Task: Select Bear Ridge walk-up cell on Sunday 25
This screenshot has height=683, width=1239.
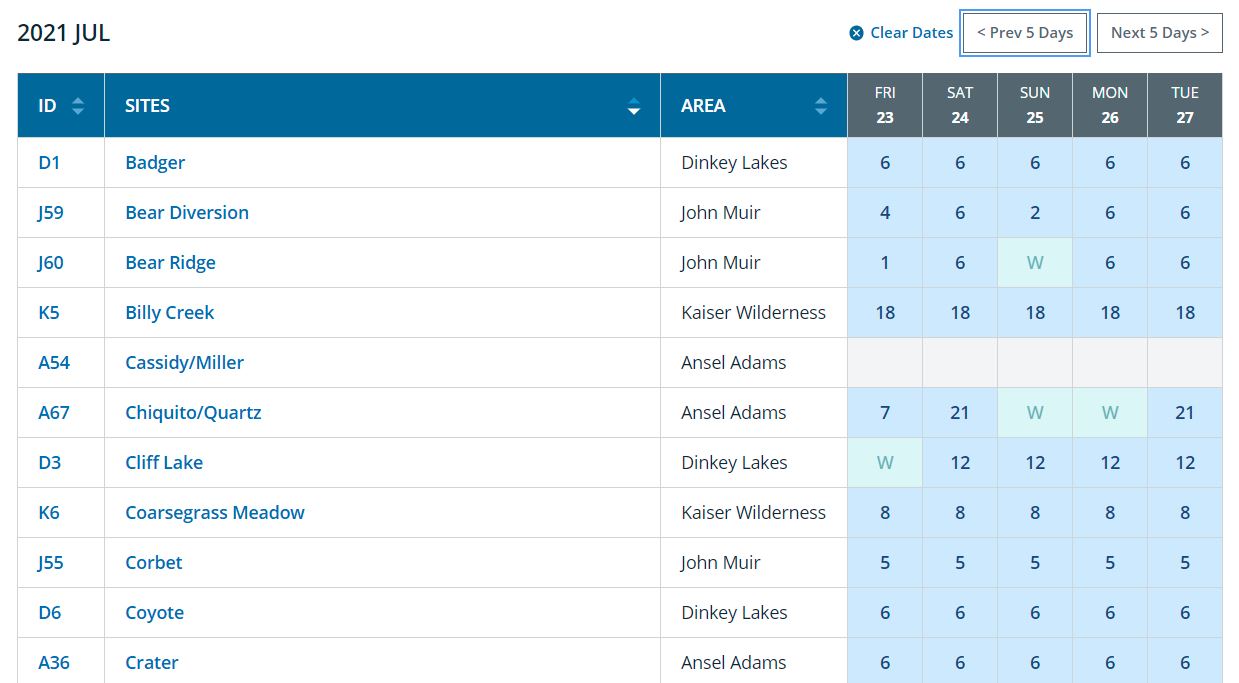Action: [1035, 263]
